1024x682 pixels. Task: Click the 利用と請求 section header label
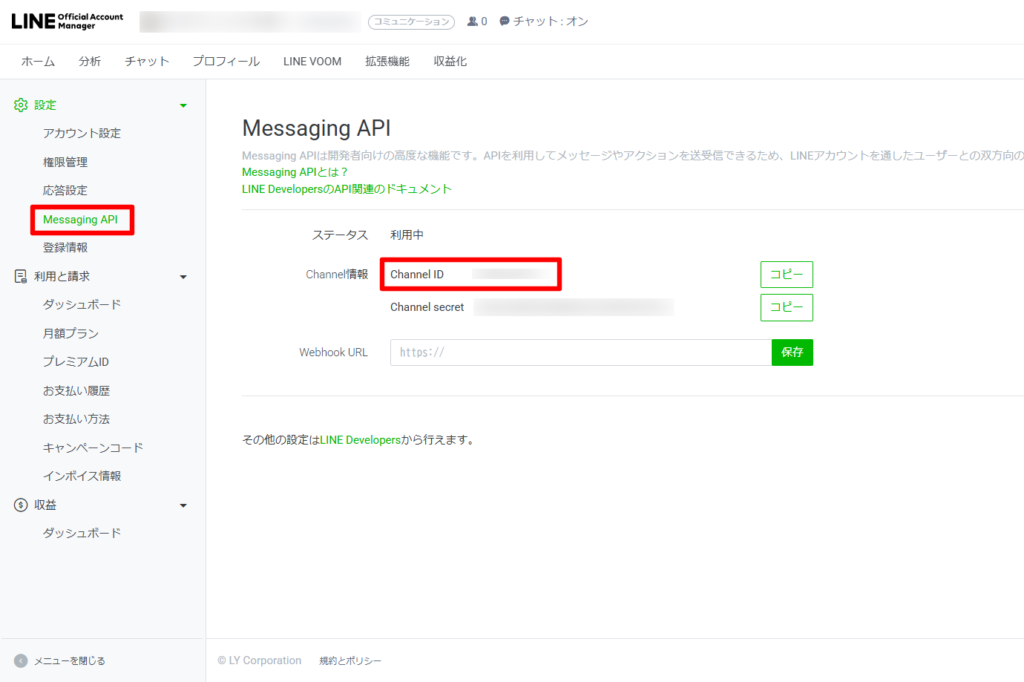(62, 276)
